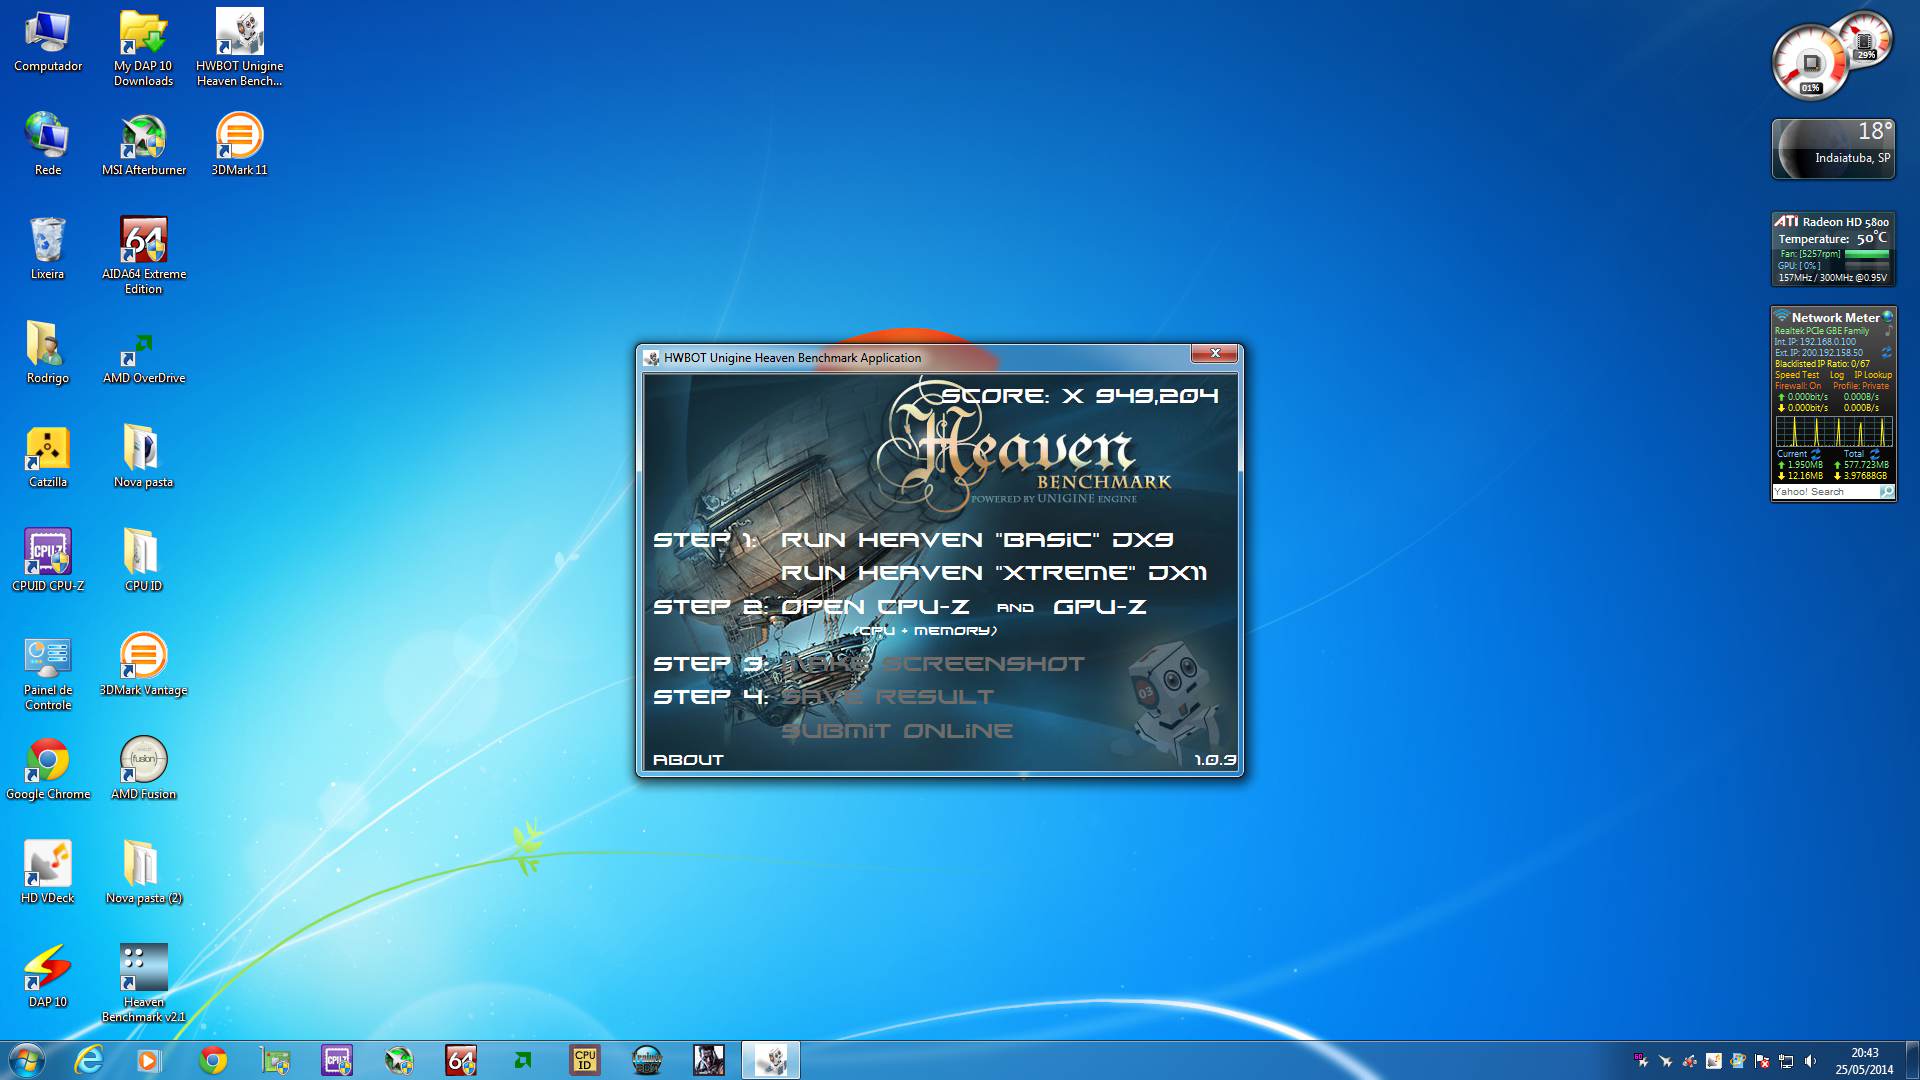Launch 3DMark Vantage shortcut
Image resolution: width=1920 pixels, height=1080 pixels.
pos(143,664)
